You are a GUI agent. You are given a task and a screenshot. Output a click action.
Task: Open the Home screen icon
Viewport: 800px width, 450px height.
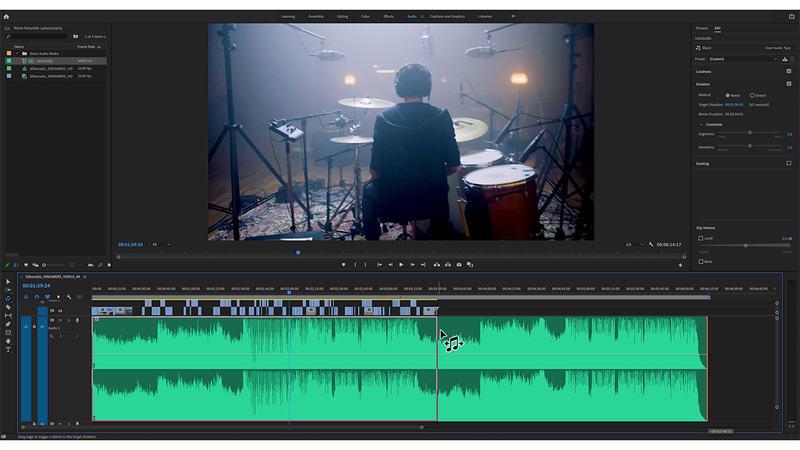click(x=6, y=16)
